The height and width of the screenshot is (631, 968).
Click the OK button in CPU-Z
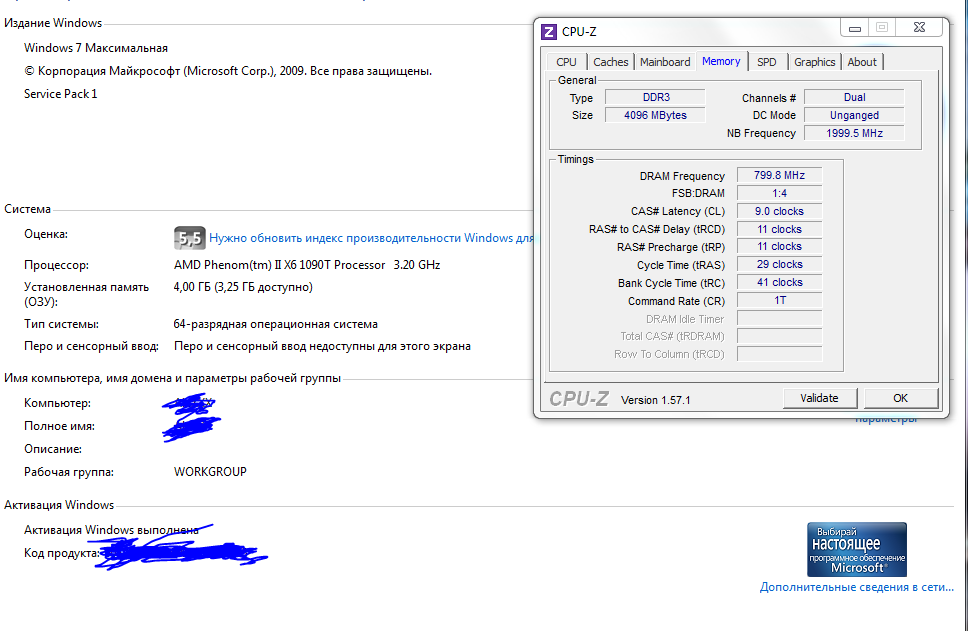pyautogui.click(x=900, y=398)
